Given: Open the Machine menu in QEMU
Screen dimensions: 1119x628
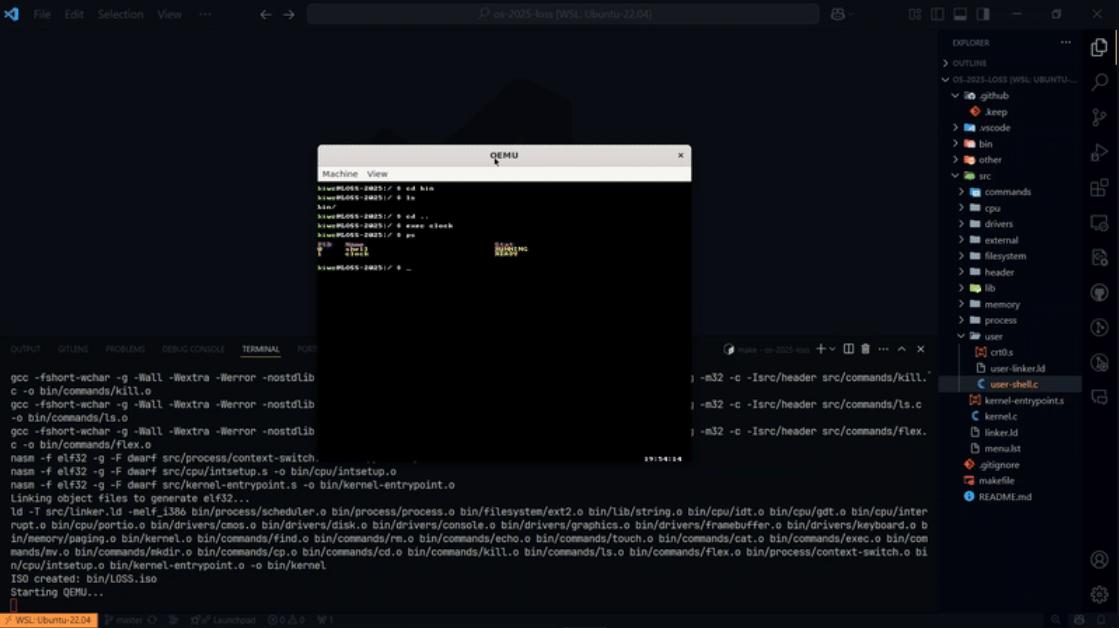Looking at the screenshot, I should coord(340,174).
